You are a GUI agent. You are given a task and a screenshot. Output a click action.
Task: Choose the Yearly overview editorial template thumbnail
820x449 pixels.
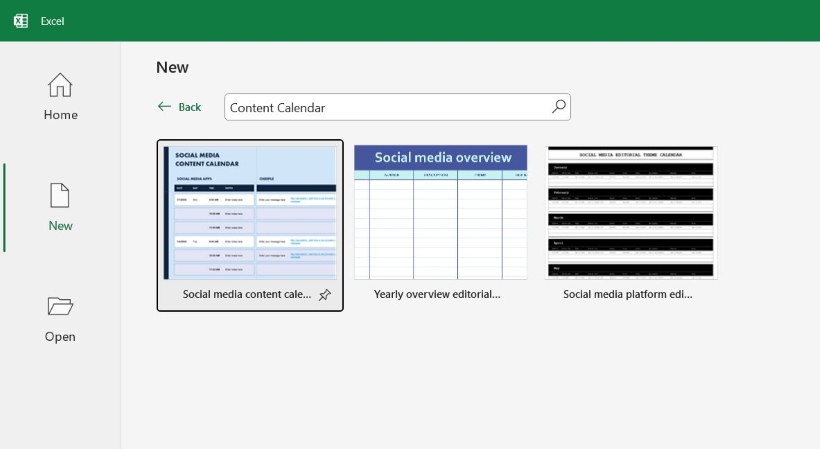click(440, 212)
